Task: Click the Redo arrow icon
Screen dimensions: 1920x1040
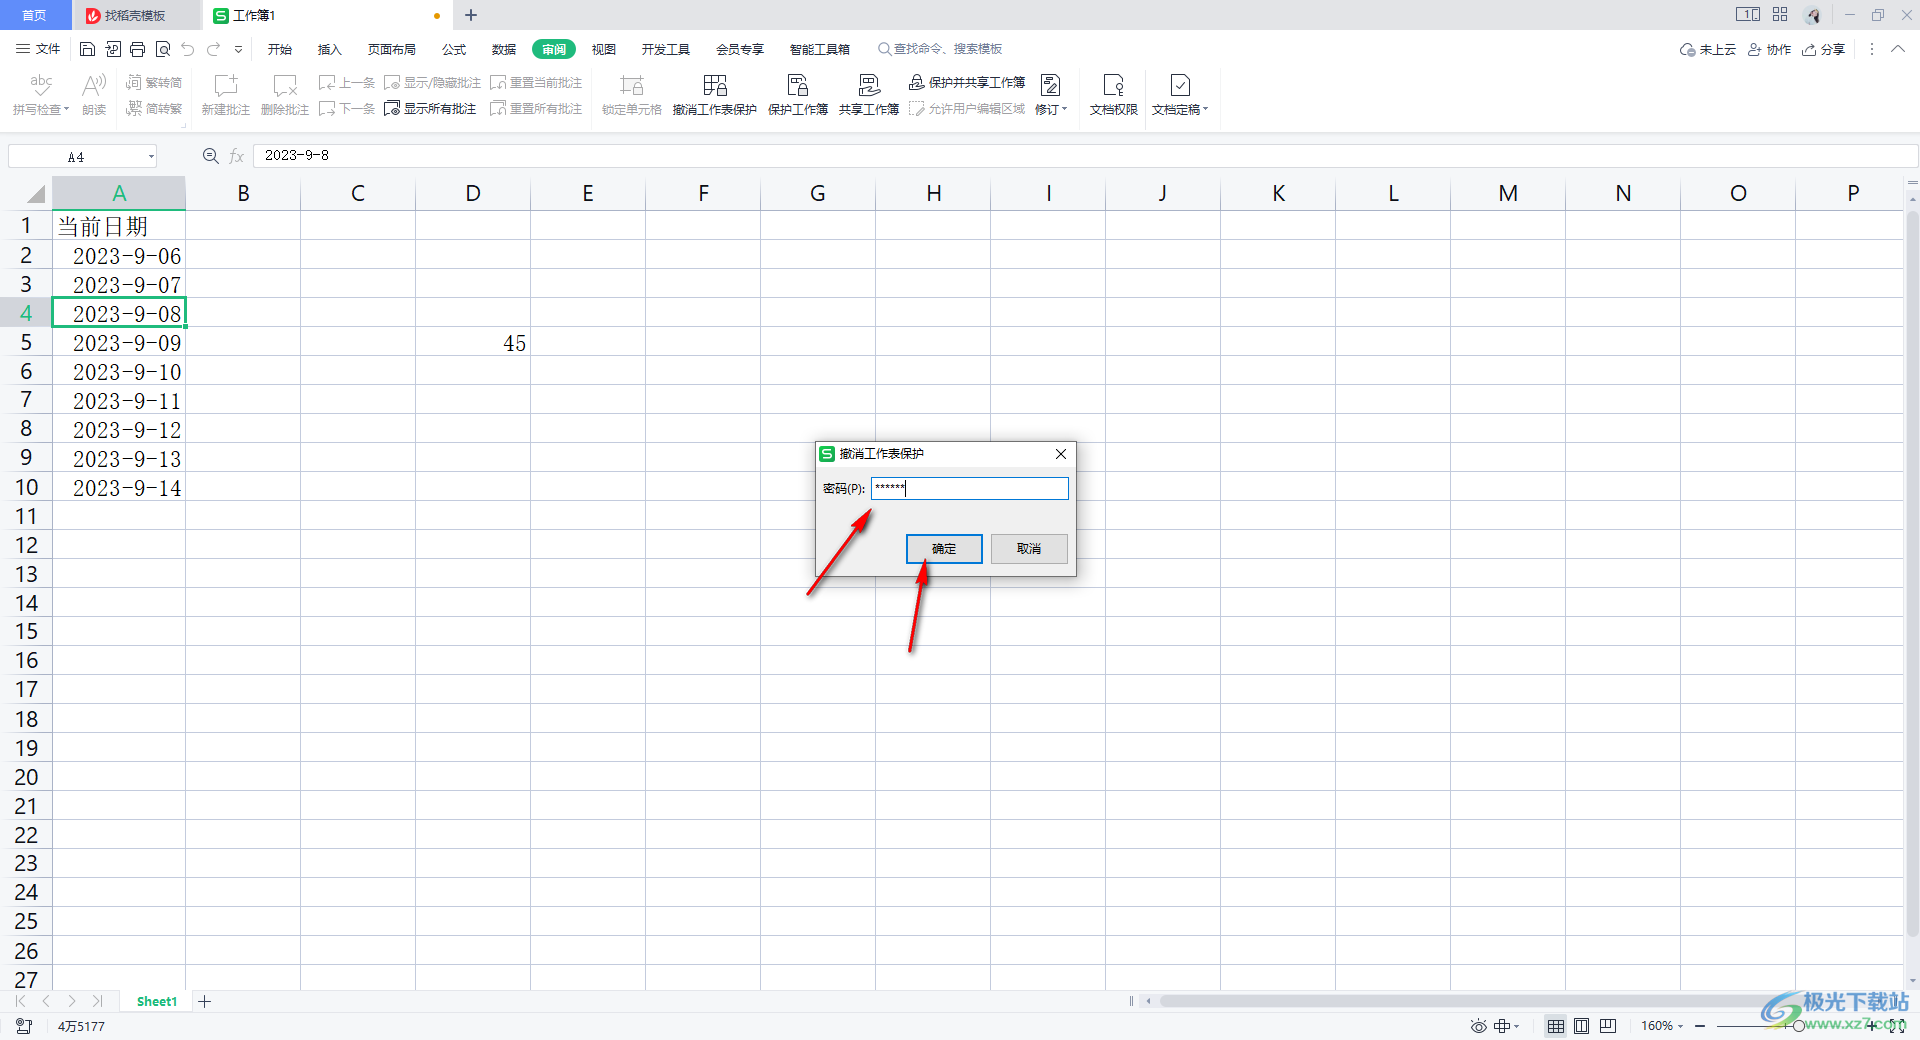Action: pos(213,49)
